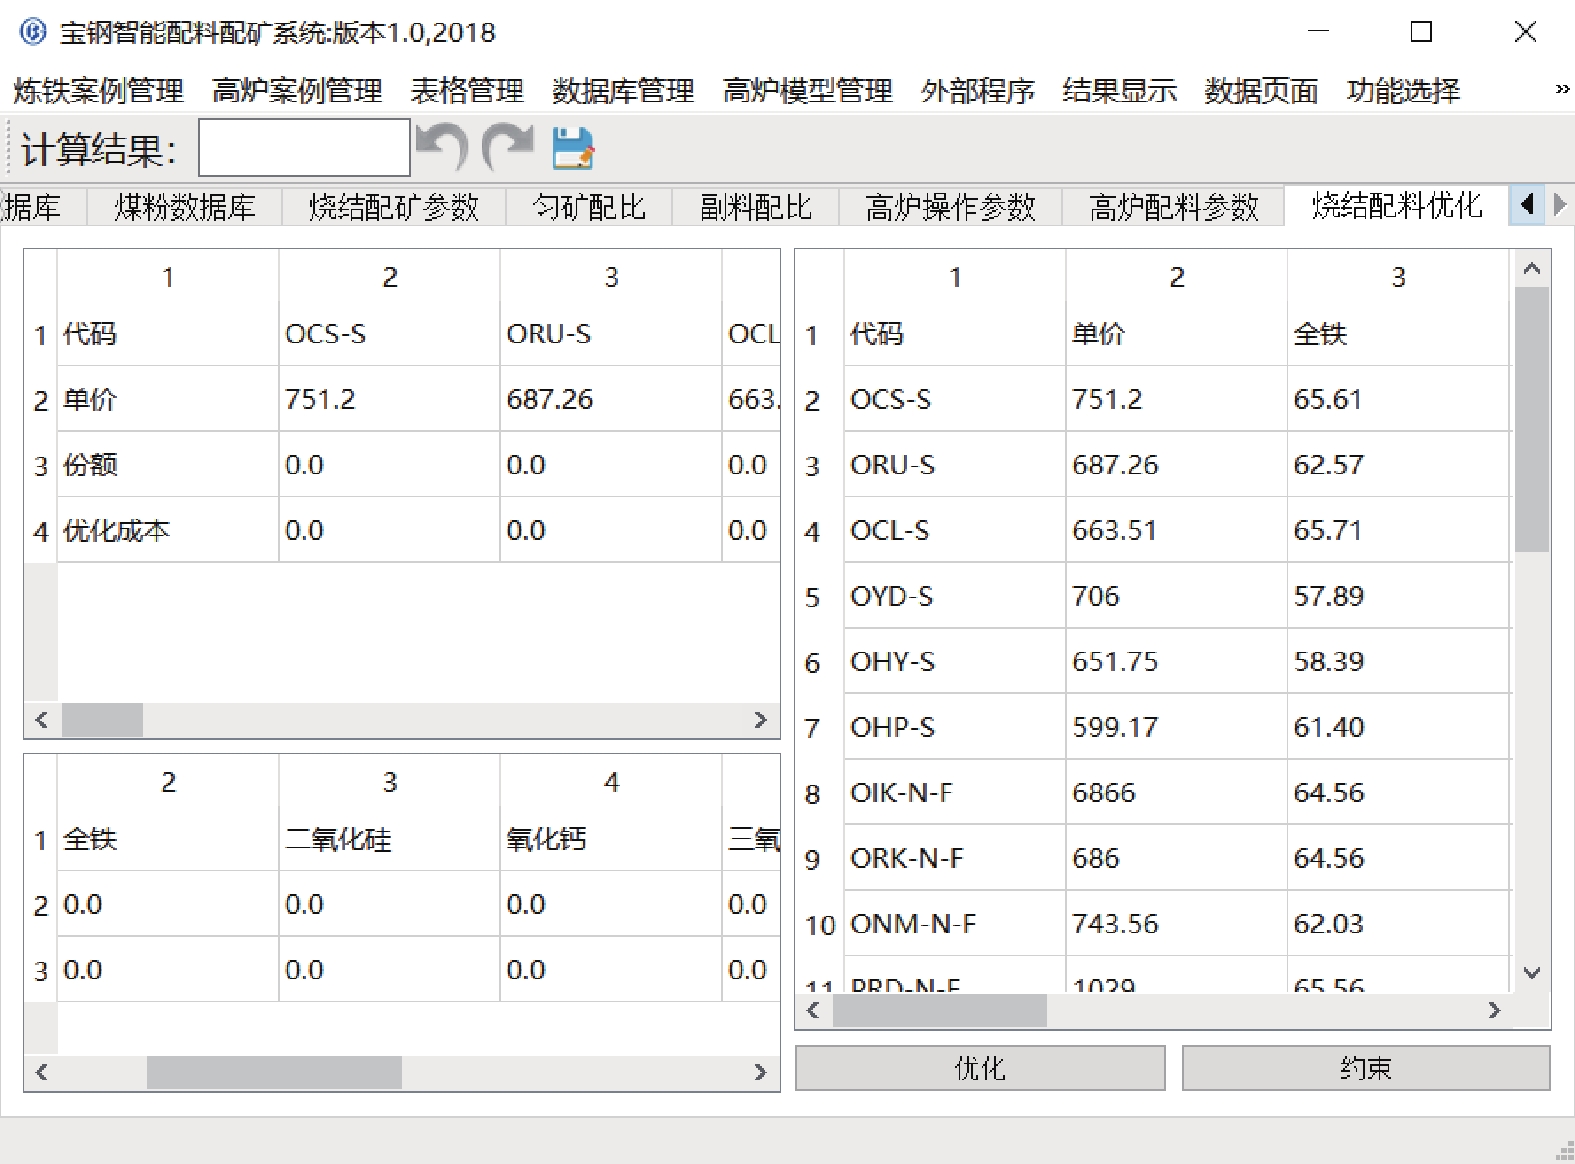
Task: Select the 687.26 cell in top-left table
Action: (x=610, y=399)
